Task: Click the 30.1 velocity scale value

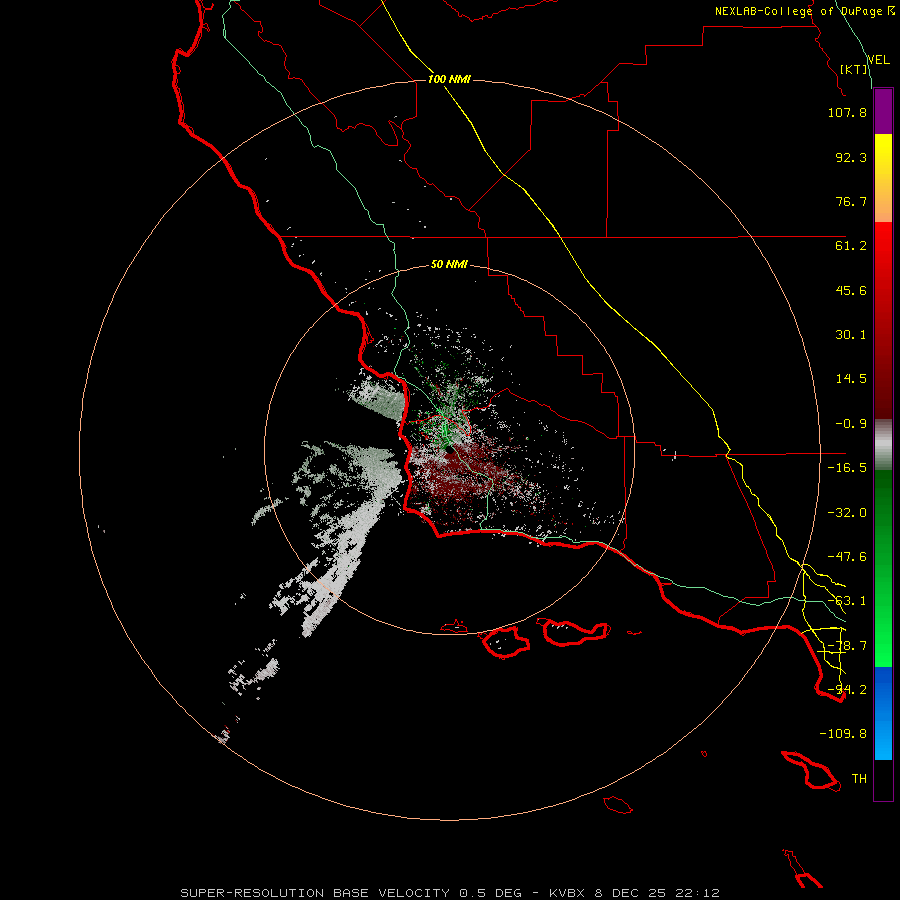Action: pos(851,335)
